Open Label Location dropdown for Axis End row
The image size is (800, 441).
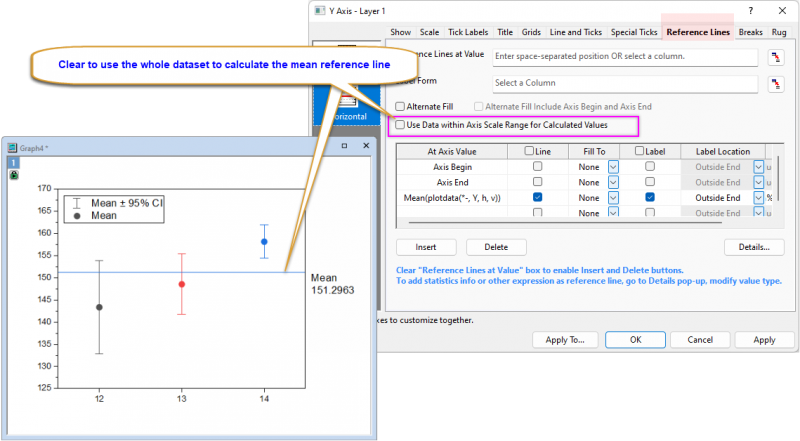pyautogui.click(x=759, y=182)
